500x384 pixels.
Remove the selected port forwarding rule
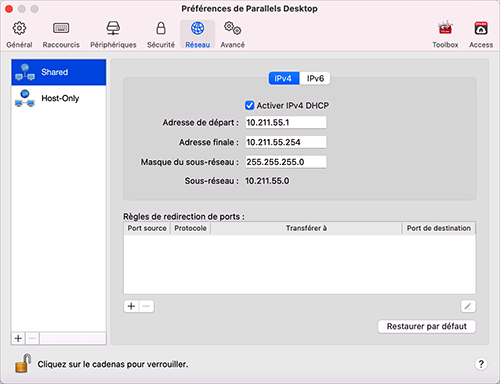click(x=146, y=306)
